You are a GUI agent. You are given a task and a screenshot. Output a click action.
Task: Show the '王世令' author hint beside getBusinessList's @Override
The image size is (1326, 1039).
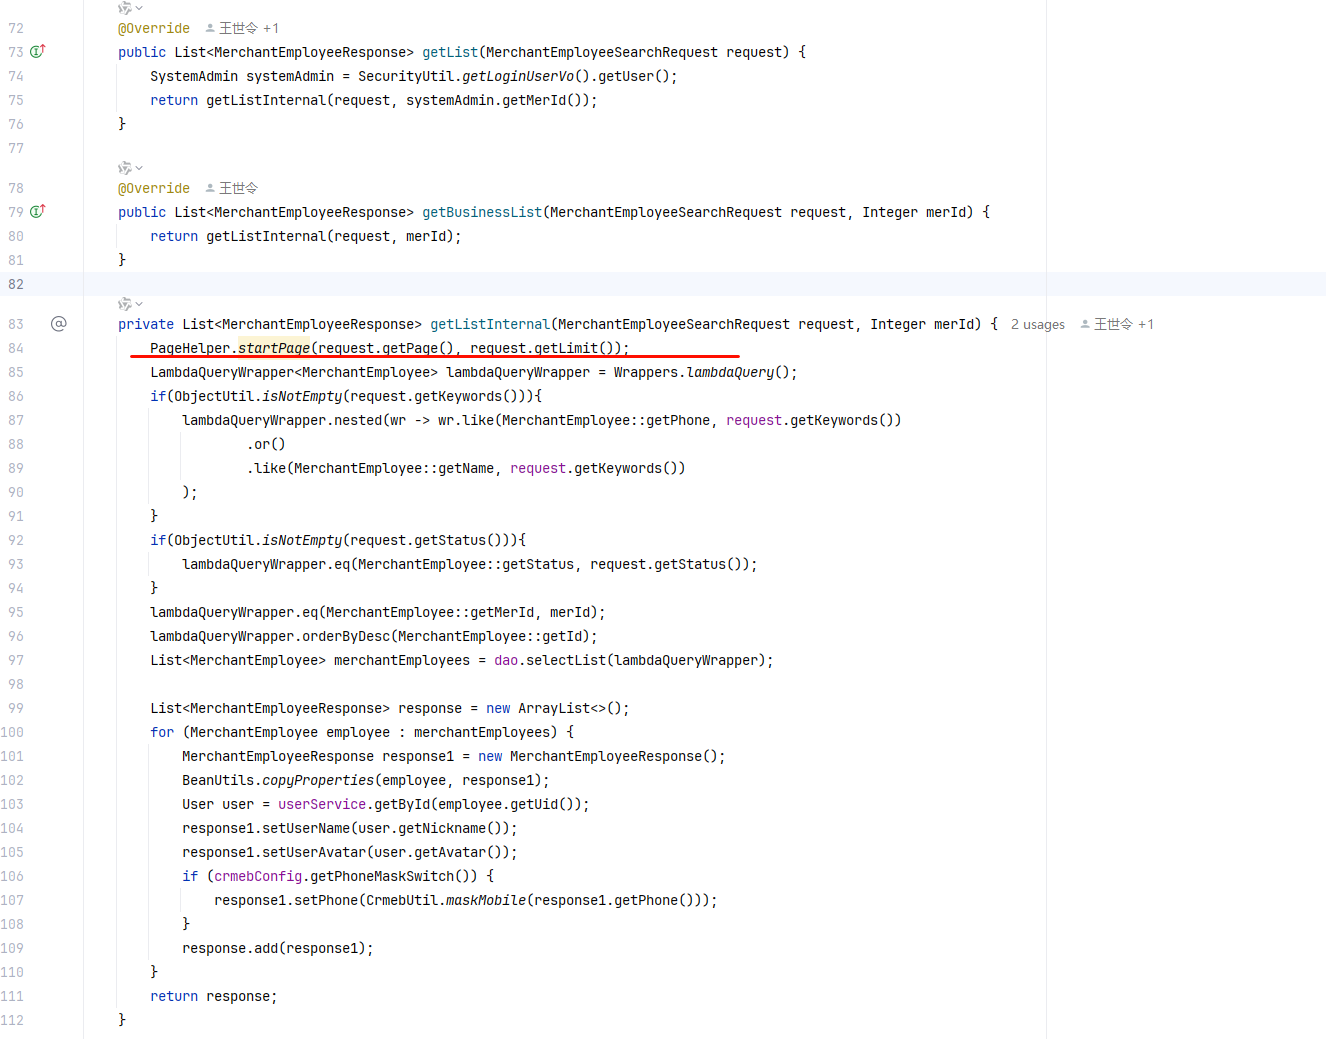click(232, 188)
